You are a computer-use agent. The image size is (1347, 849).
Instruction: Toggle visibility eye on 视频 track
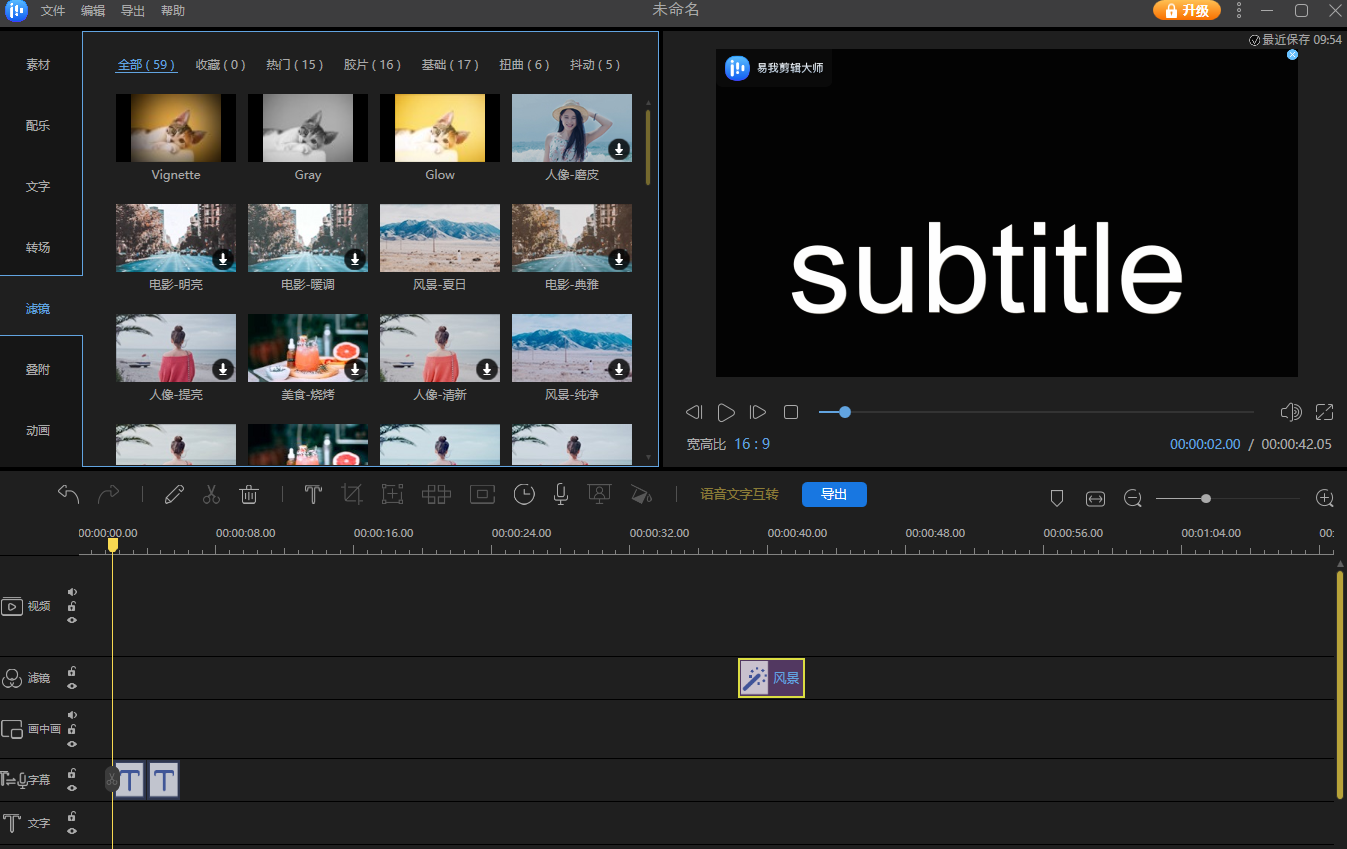coord(72,620)
